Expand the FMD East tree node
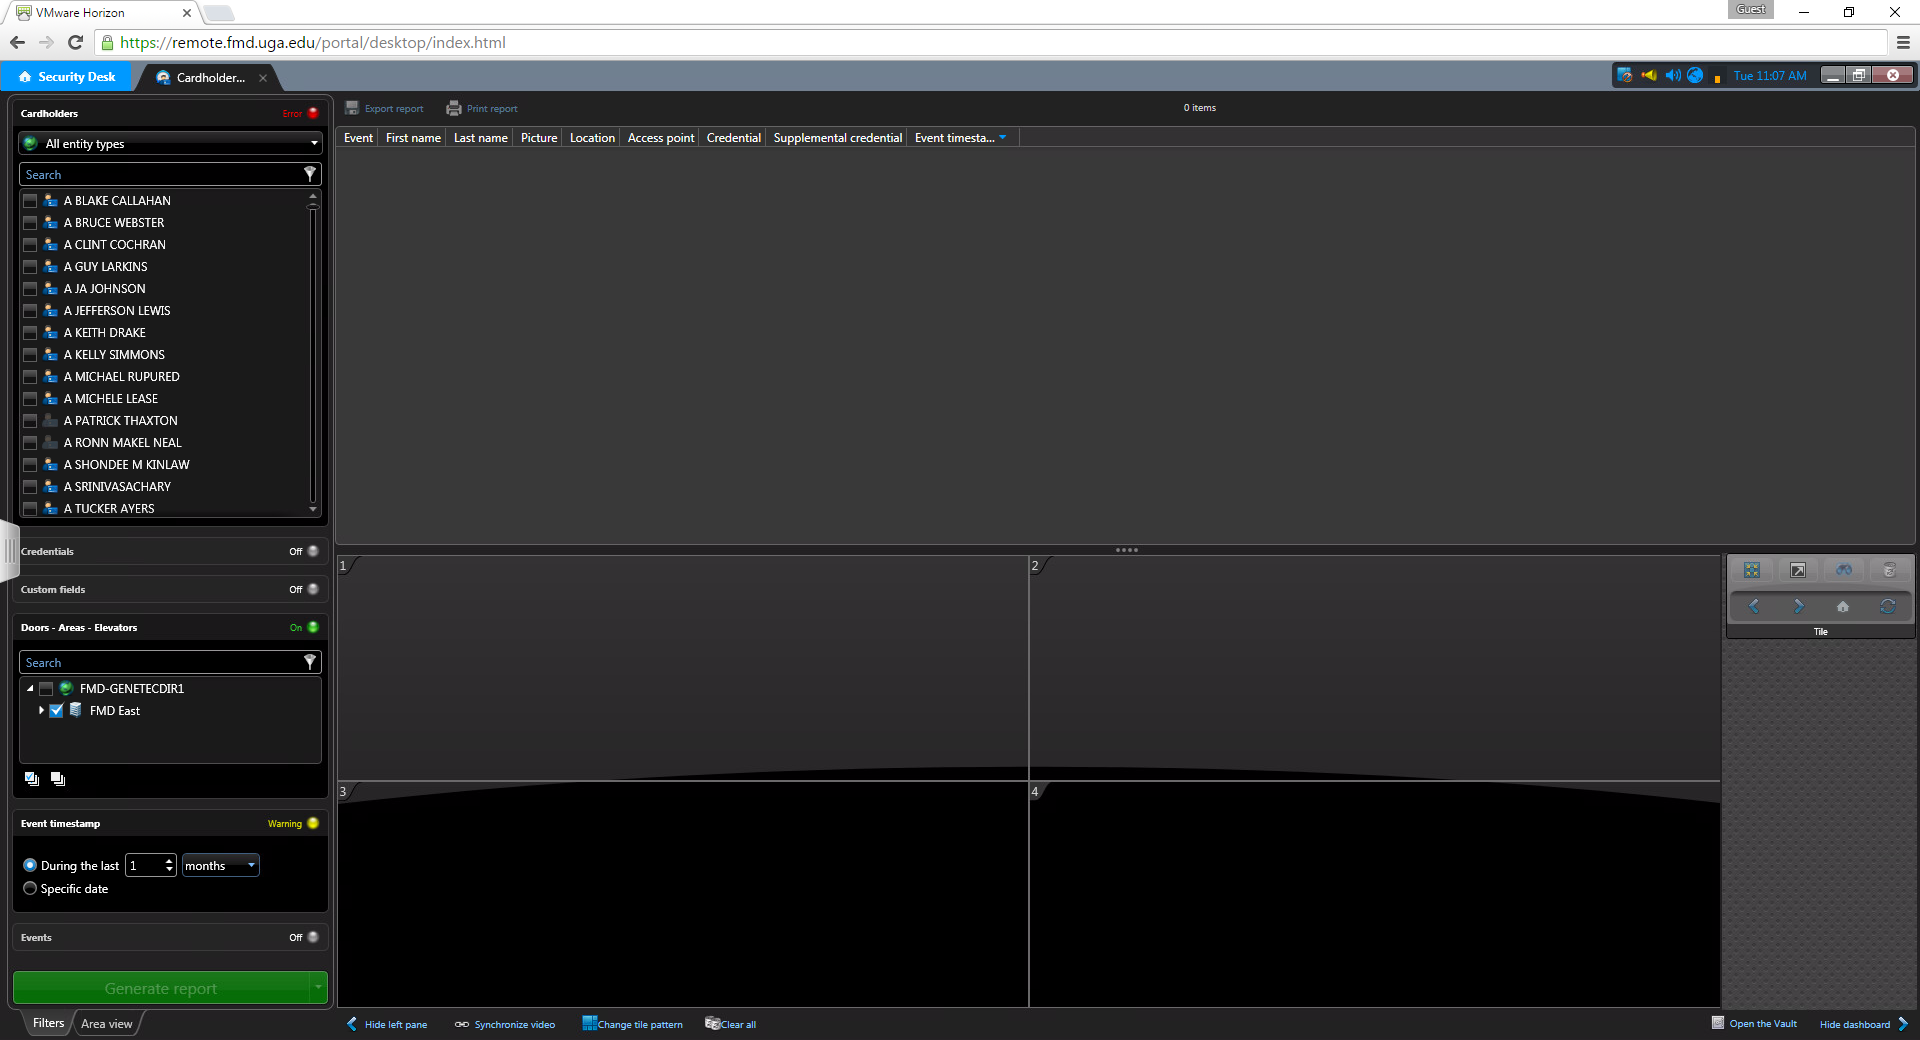 click(41, 711)
